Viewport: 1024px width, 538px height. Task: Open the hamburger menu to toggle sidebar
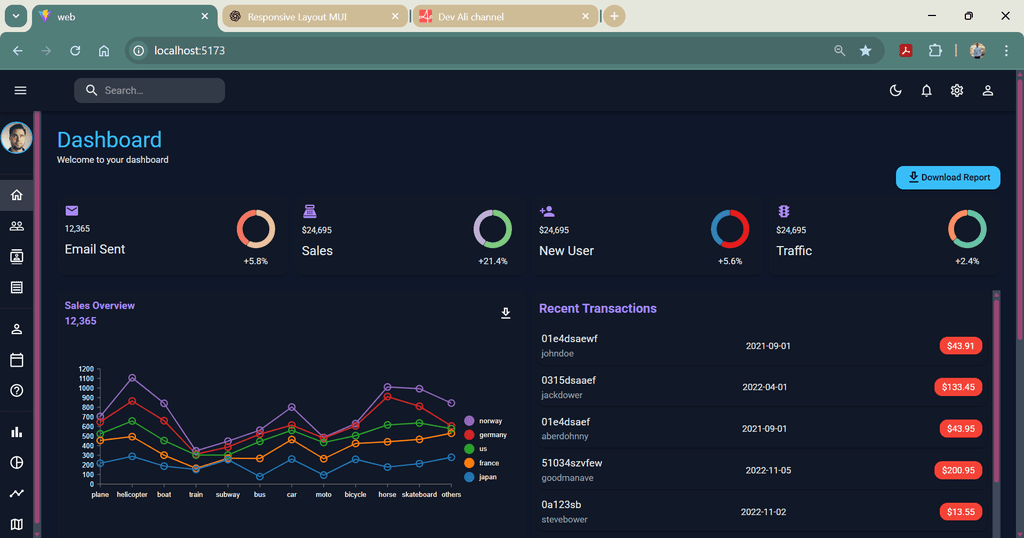point(20,91)
